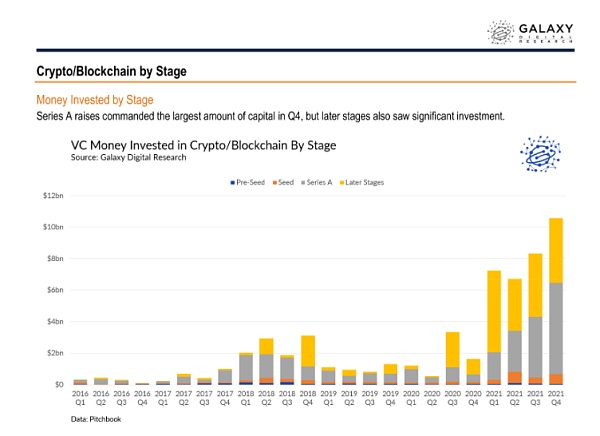Screen dimensions: 600x436
Task: Select the 2021 Q4 bar's yellow segment
Action: click(555, 250)
